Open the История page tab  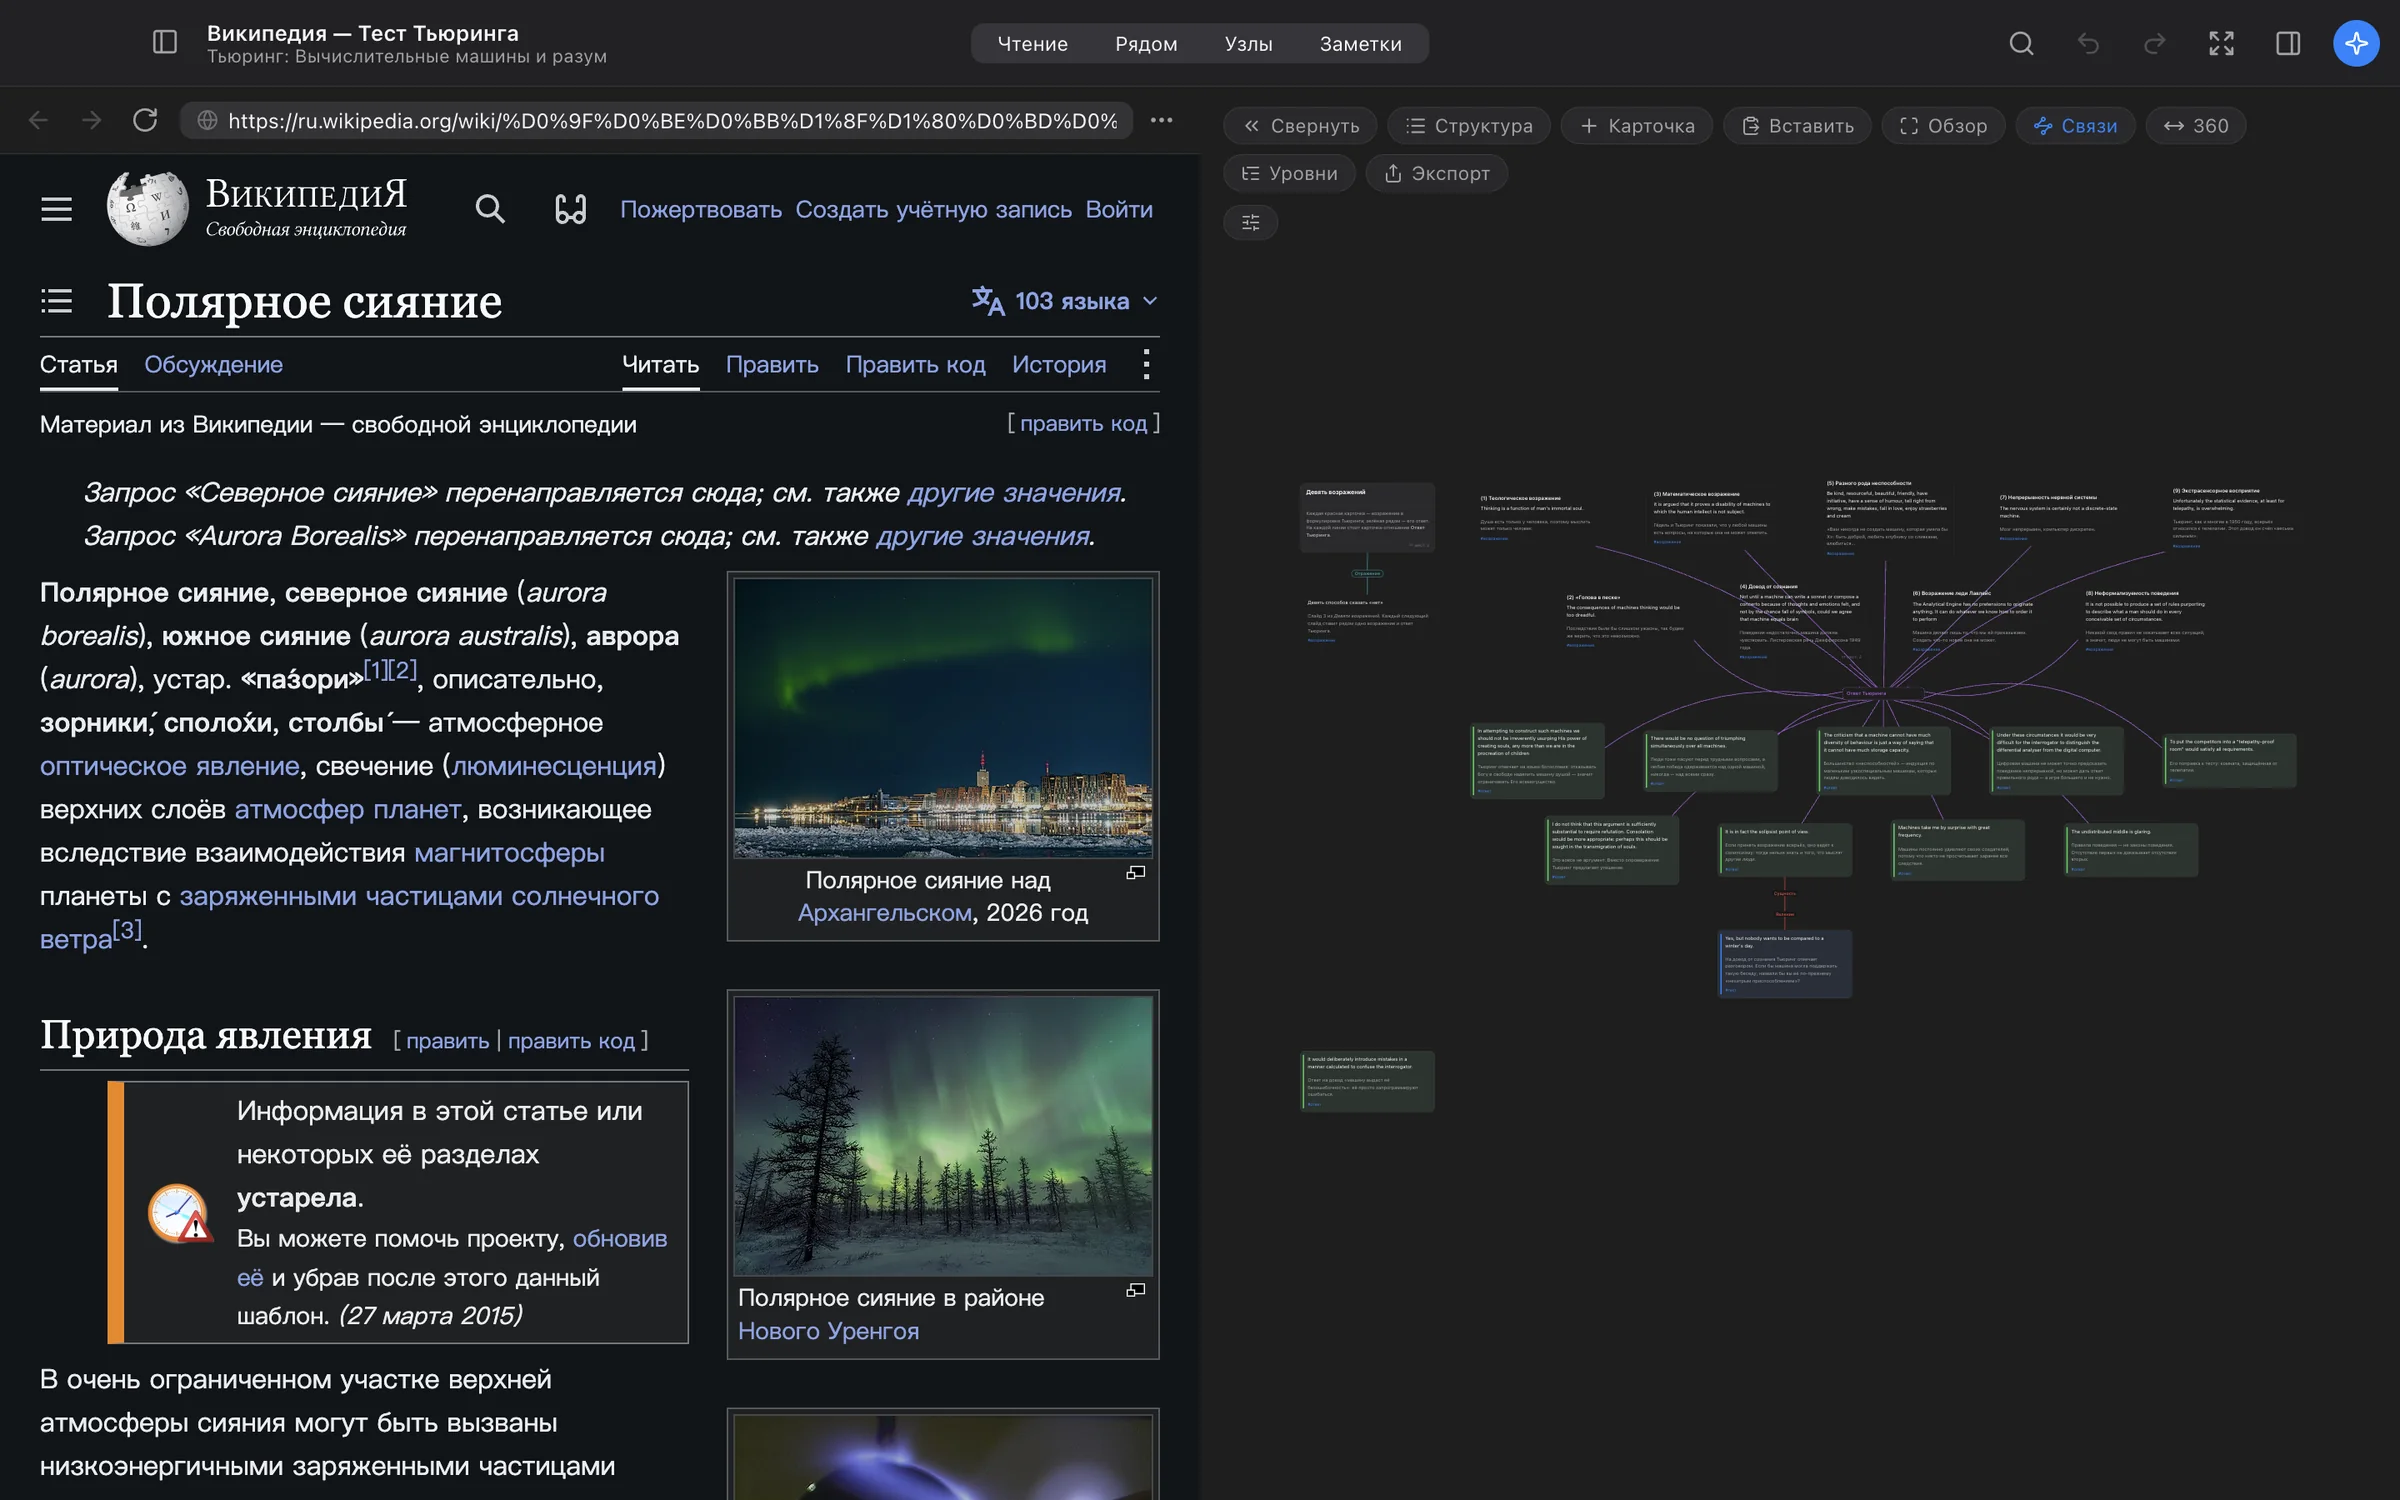pyautogui.click(x=1059, y=365)
